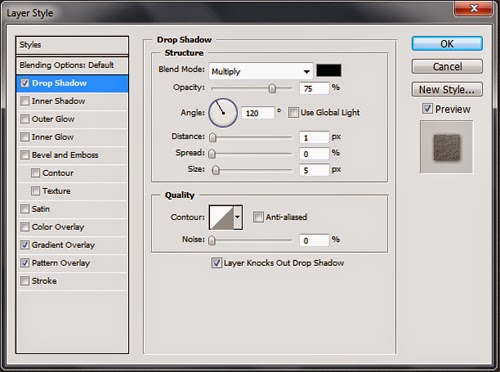Enable the Inner Glow checkbox
The width and height of the screenshot is (500, 372).
click(x=25, y=137)
